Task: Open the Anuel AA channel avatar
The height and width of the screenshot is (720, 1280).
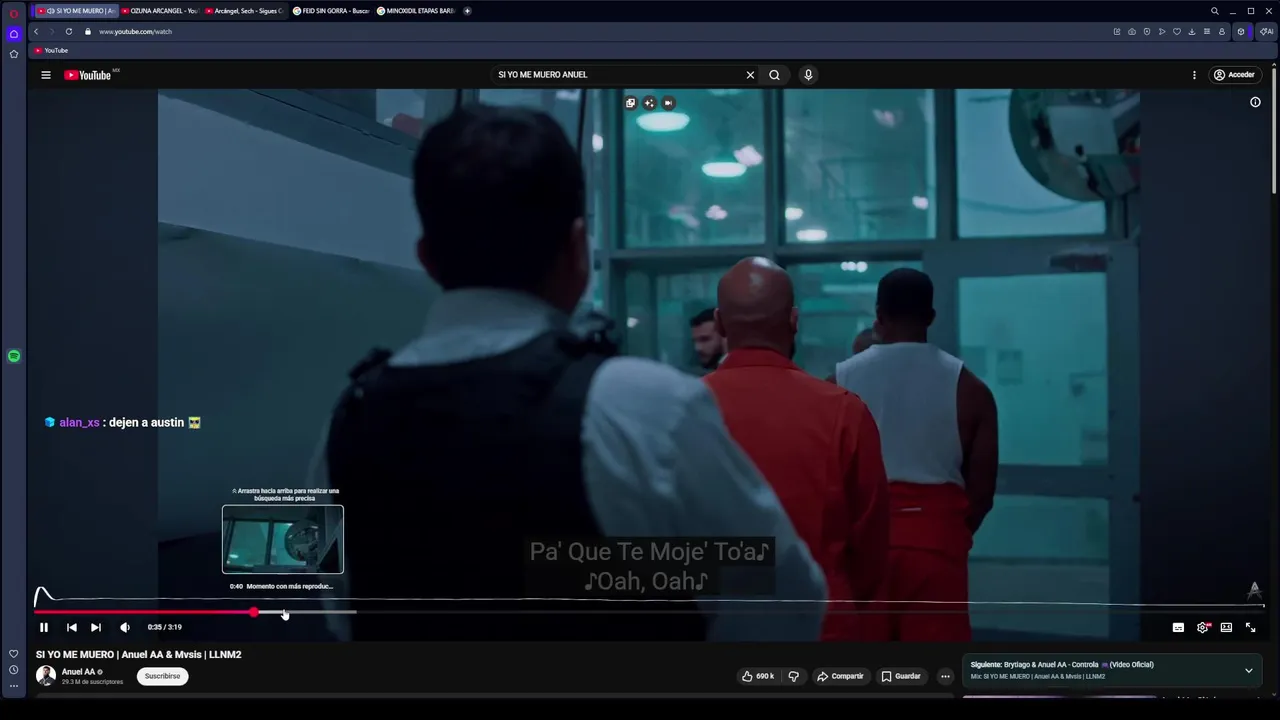Action: [x=46, y=675]
